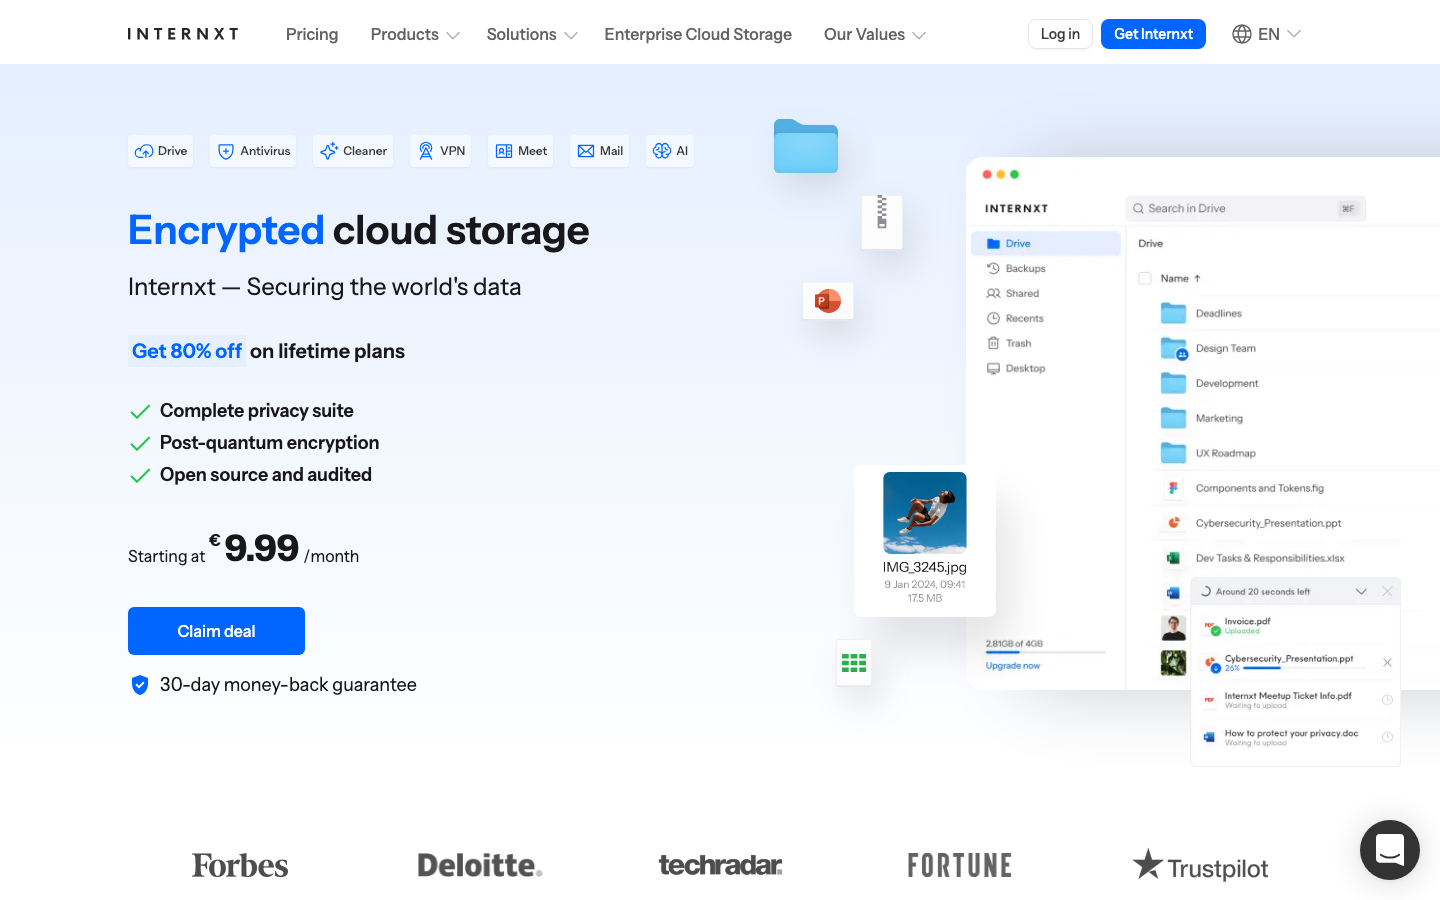Expand the Products dropdown menu
Screen dimensions: 1440x900
pyautogui.click(x=415, y=34)
